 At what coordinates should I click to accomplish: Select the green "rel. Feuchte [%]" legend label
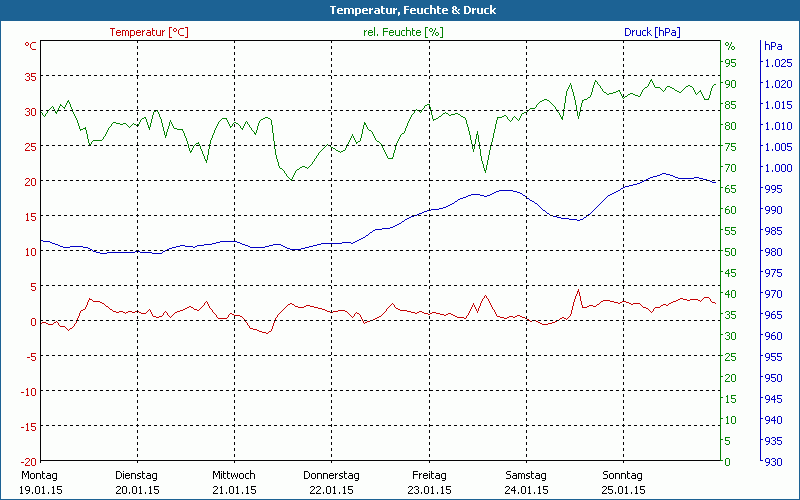pos(403,32)
